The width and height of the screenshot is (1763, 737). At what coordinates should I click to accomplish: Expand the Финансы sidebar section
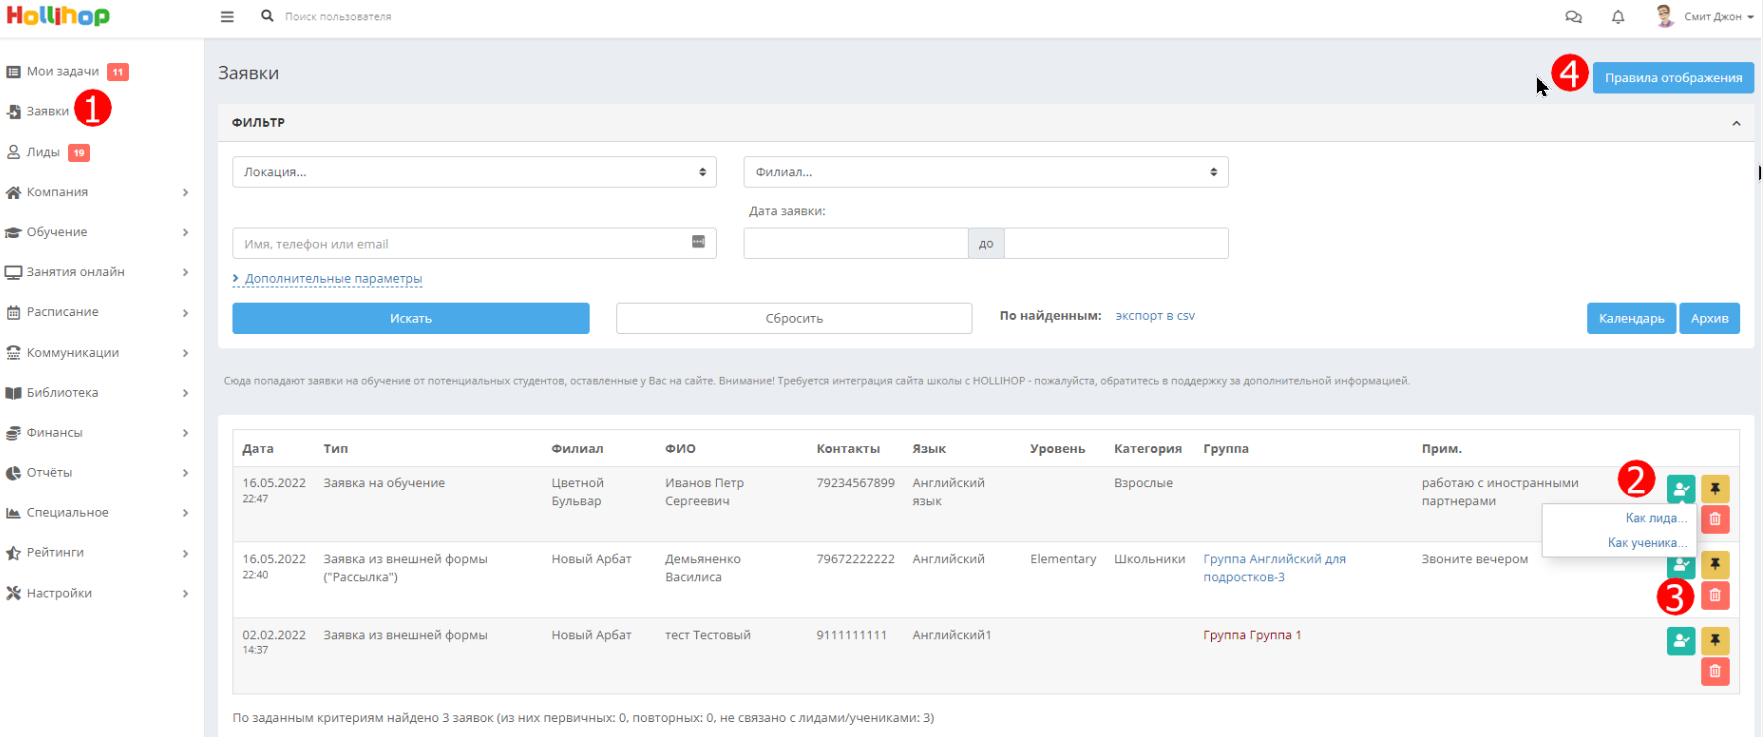[98, 433]
